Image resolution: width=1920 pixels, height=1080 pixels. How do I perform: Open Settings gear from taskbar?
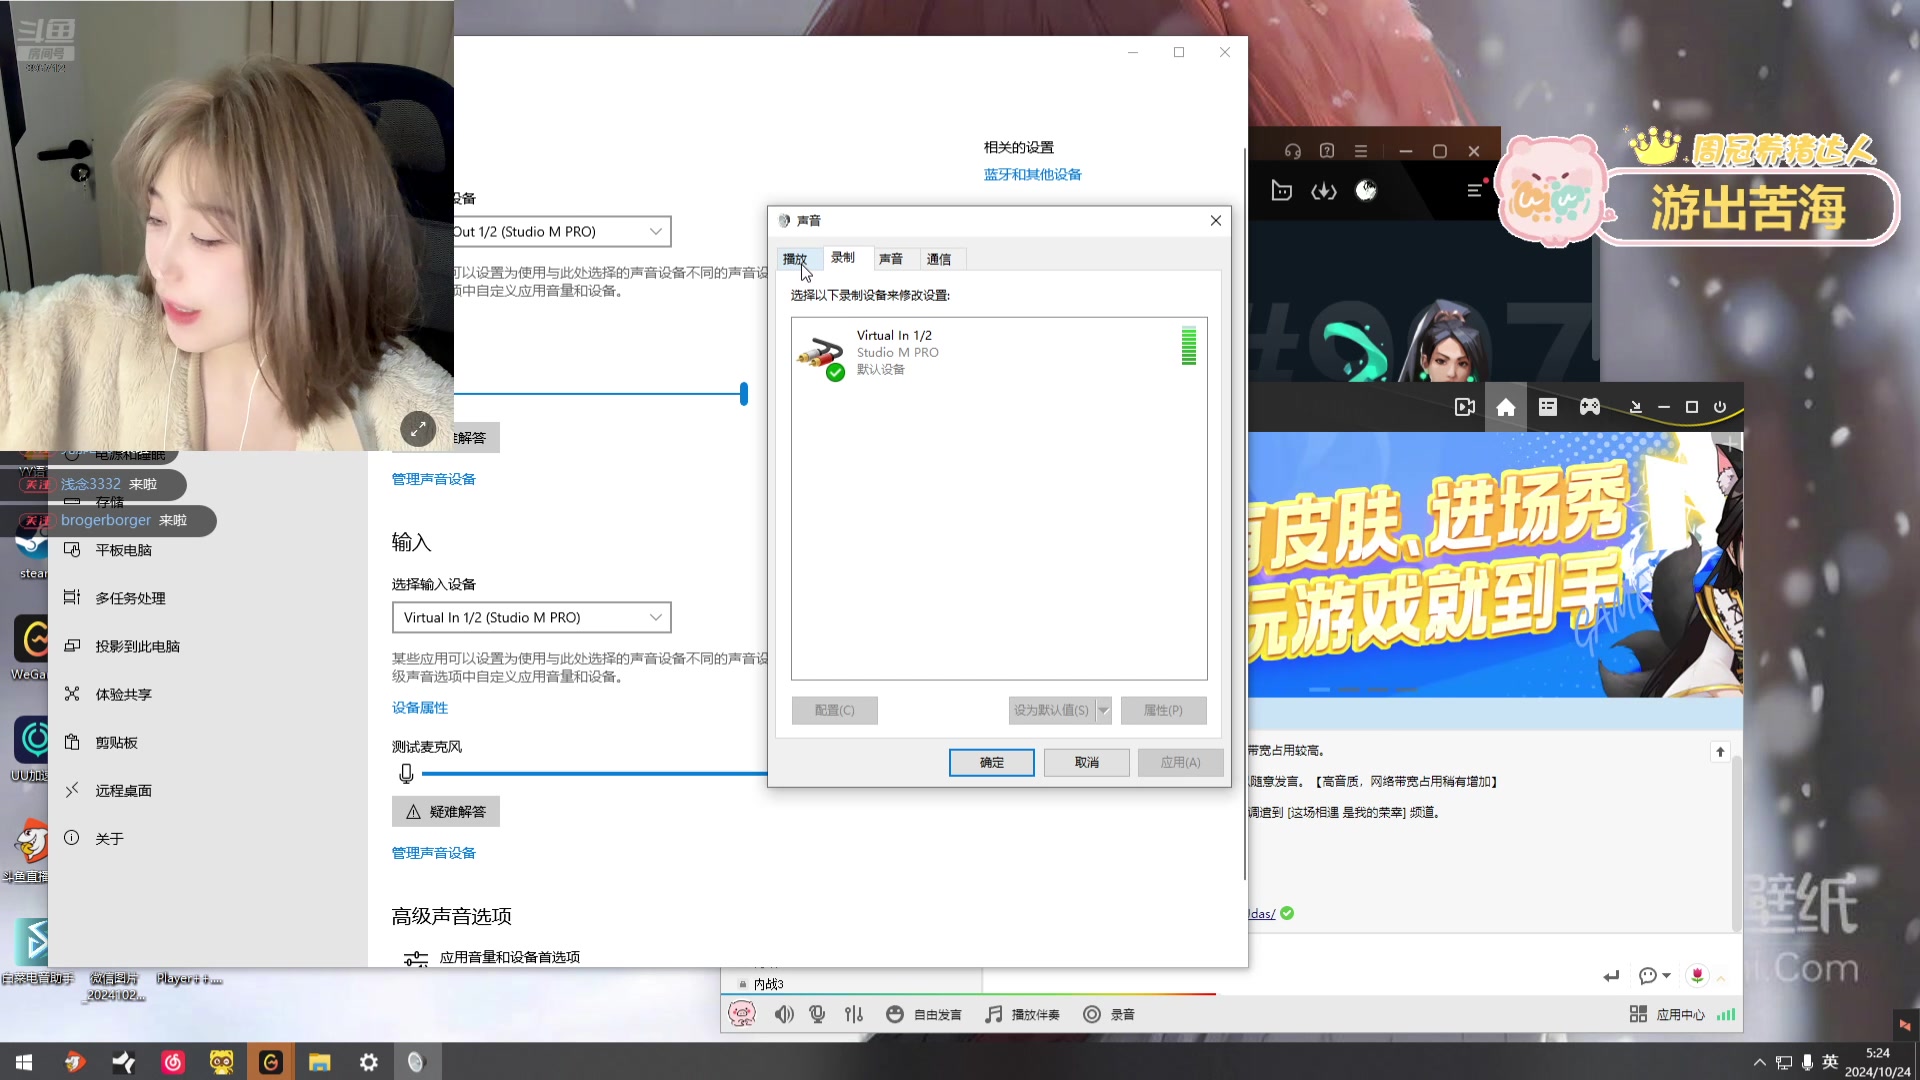point(369,1062)
